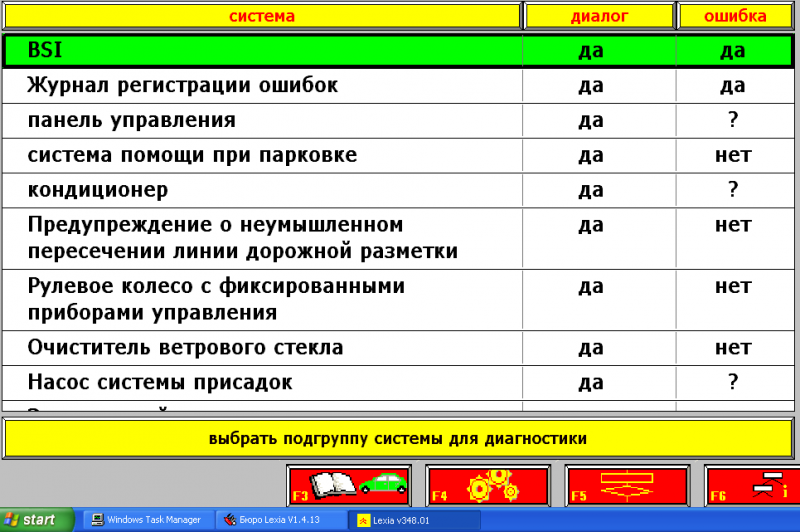Select Журнал регистрации ошибок row
The image size is (800, 532).
coord(262,86)
